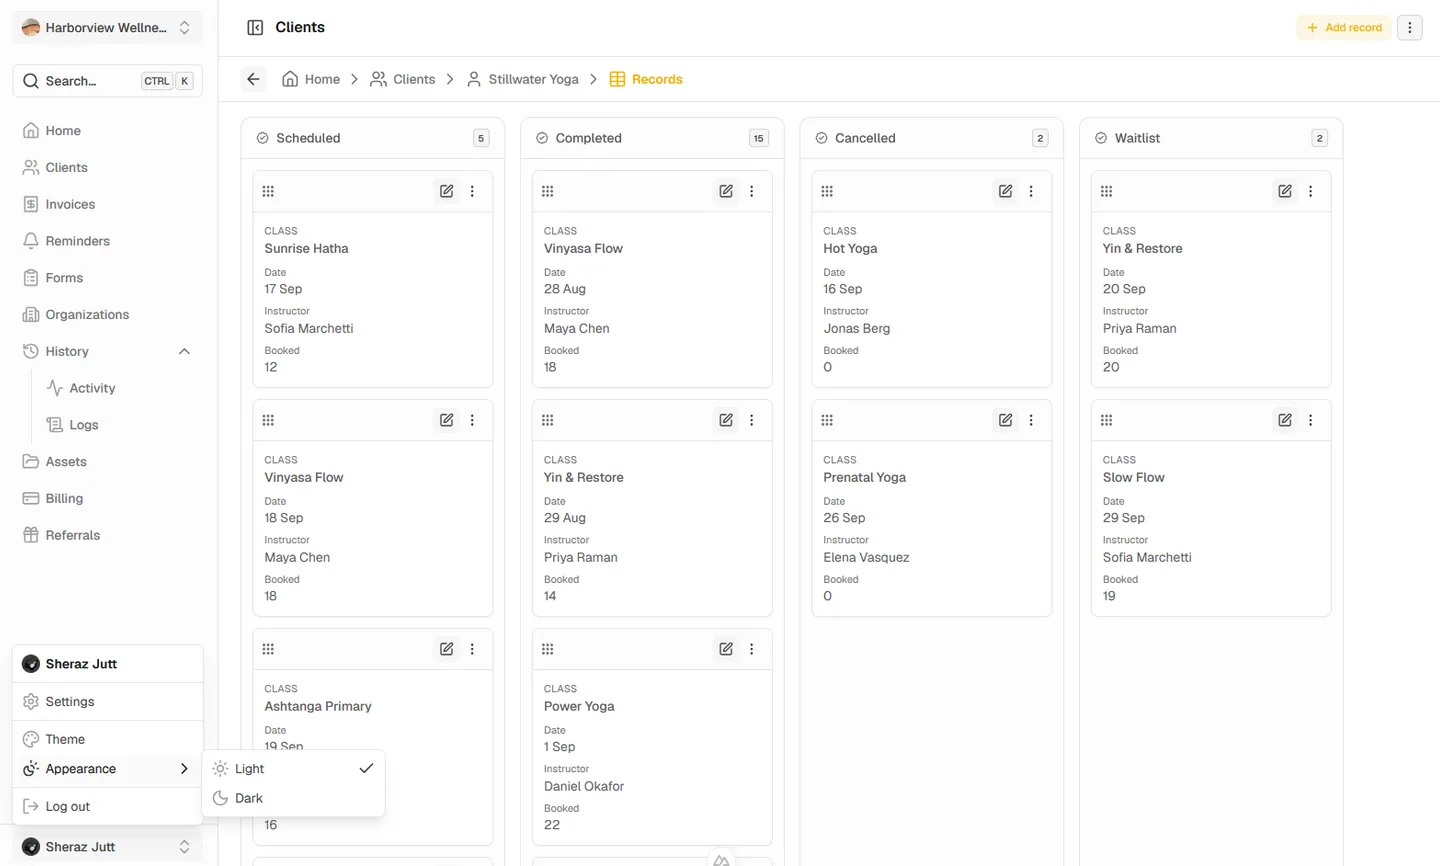Image resolution: width=1440 pixels, height=866 pixels.
Task: Toggle the Sheraz Jutt account menu at bottom
Action: click(x=107, y=847)
